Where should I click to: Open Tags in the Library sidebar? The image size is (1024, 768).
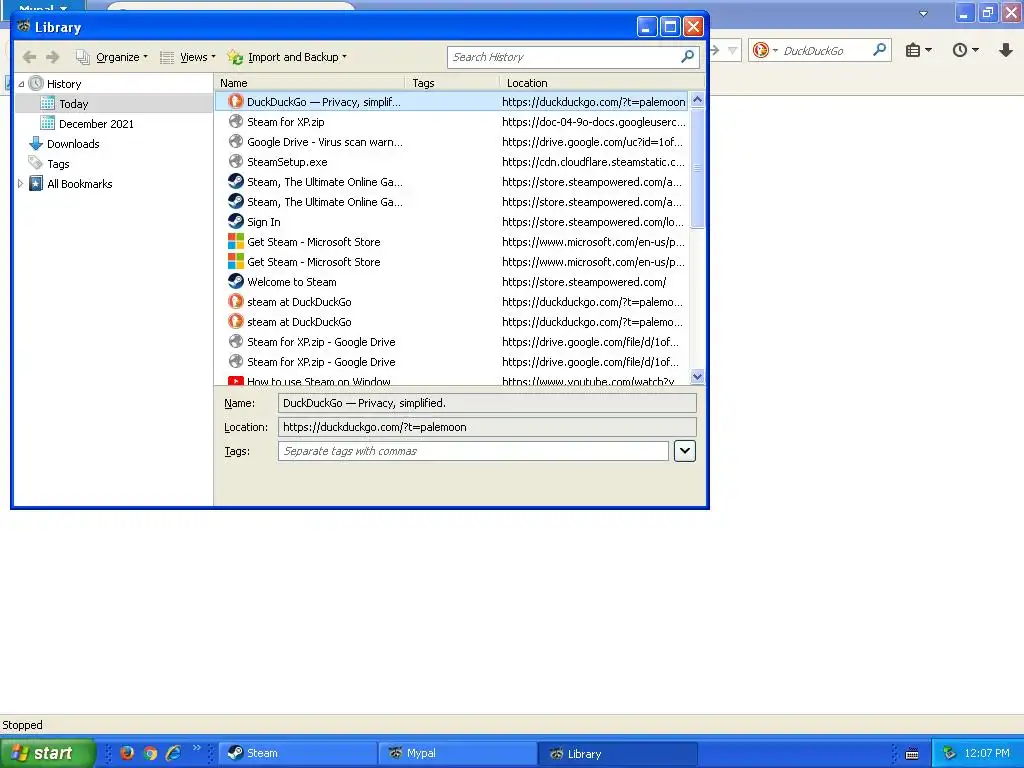pyautogui.click(x=58, y=164)
